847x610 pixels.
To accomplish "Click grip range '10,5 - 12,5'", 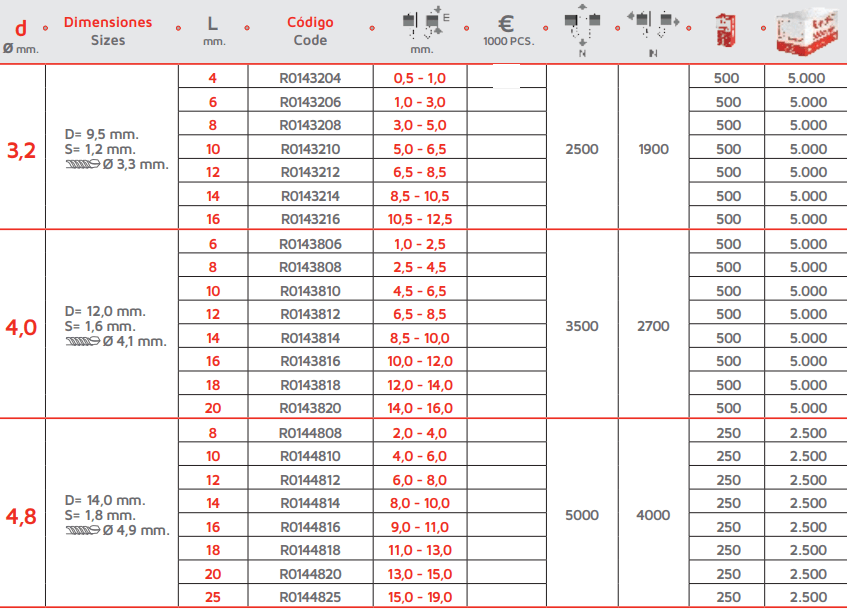I will click(420, 219).
